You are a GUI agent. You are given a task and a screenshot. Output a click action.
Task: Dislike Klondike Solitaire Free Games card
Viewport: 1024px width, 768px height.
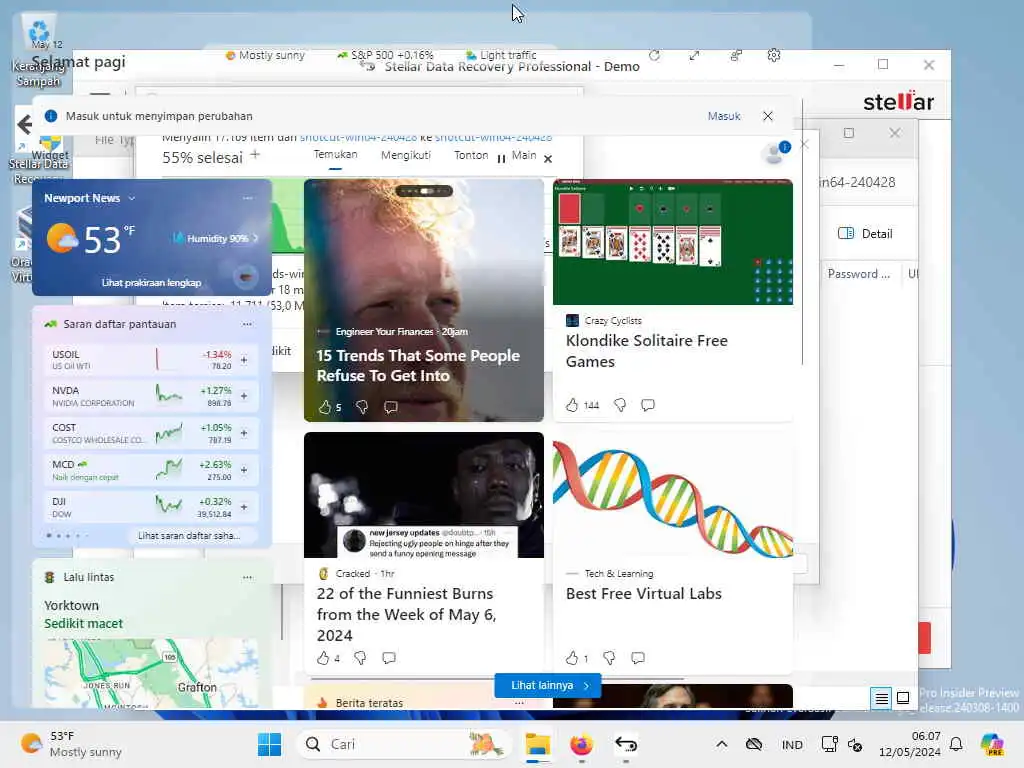620,405
